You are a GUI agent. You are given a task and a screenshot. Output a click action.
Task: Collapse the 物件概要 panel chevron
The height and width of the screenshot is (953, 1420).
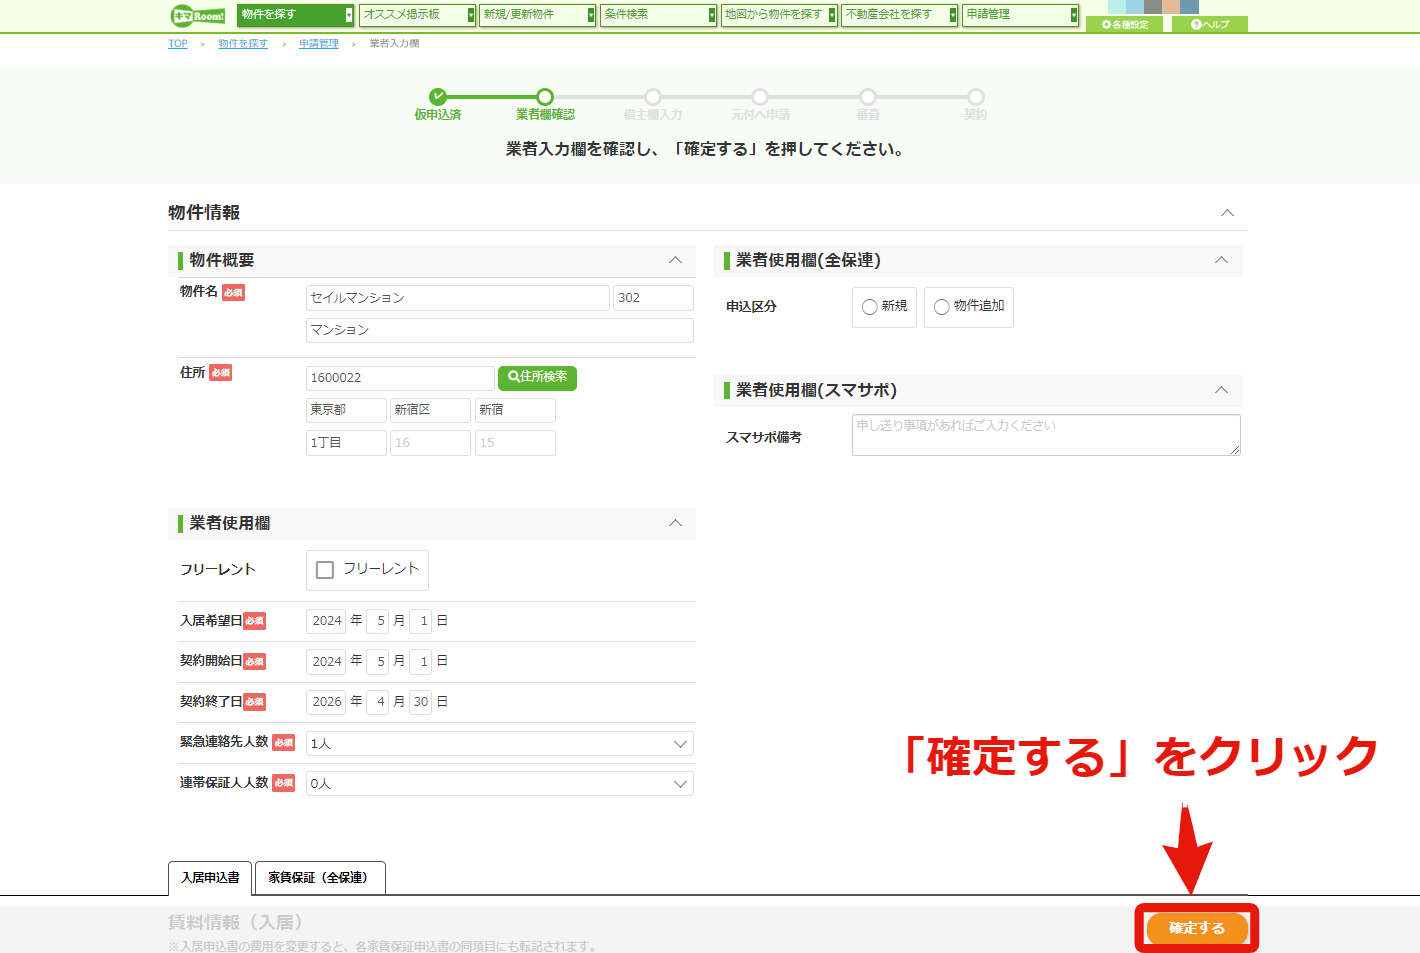(675, 260)
